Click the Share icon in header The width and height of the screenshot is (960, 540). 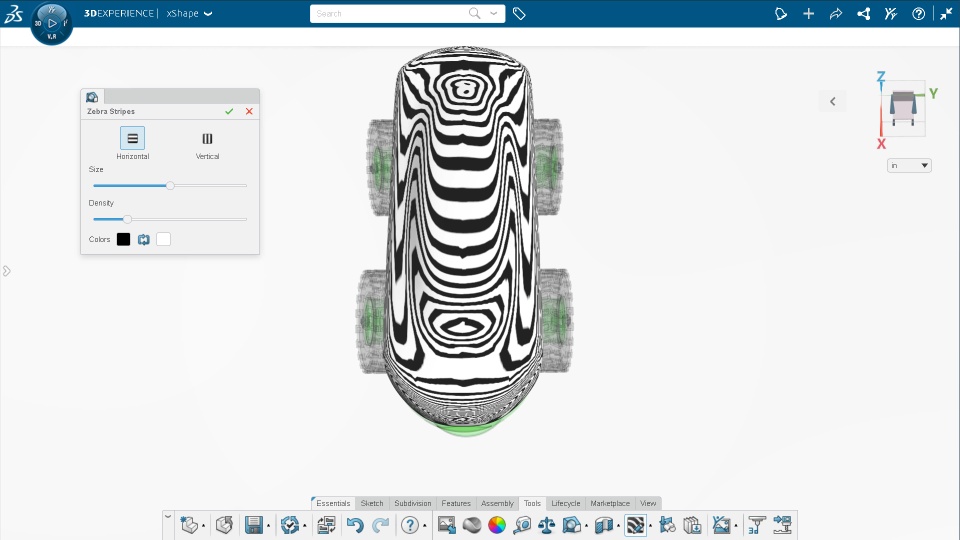click(836, 14)
